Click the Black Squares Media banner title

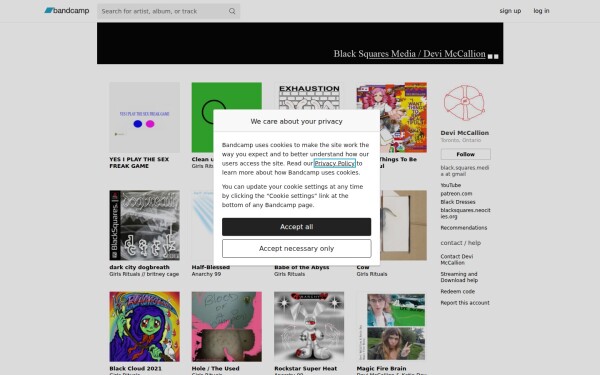[x=409, y=54]
